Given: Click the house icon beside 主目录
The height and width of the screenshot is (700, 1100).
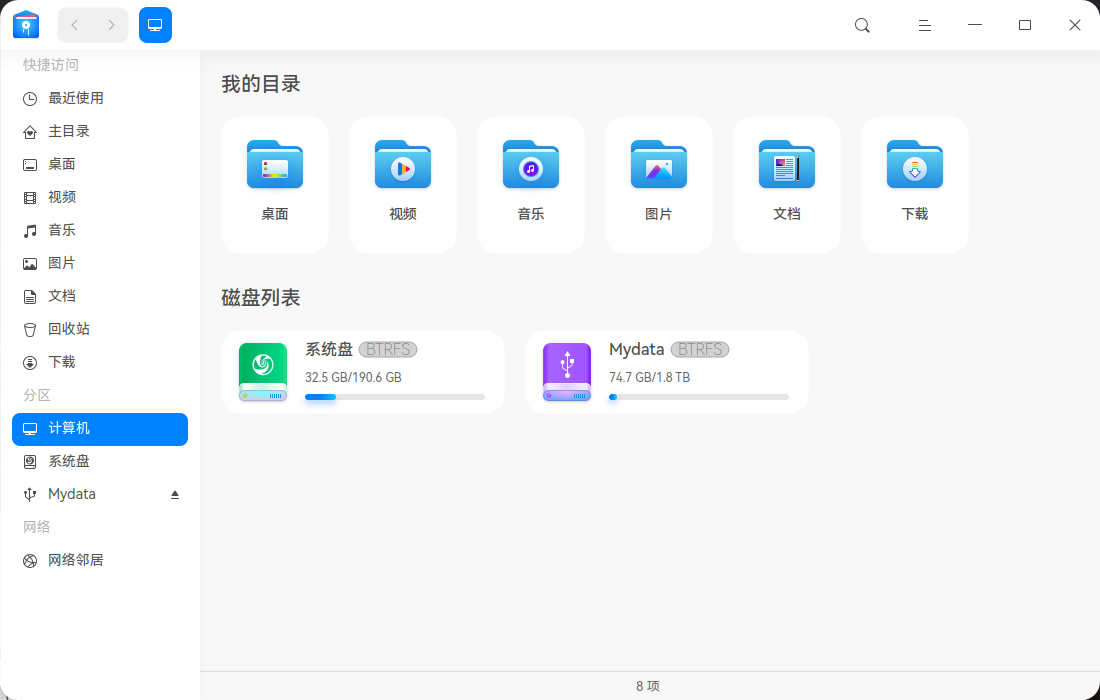Looking at the screenshot, I should (x=29, y=132).
